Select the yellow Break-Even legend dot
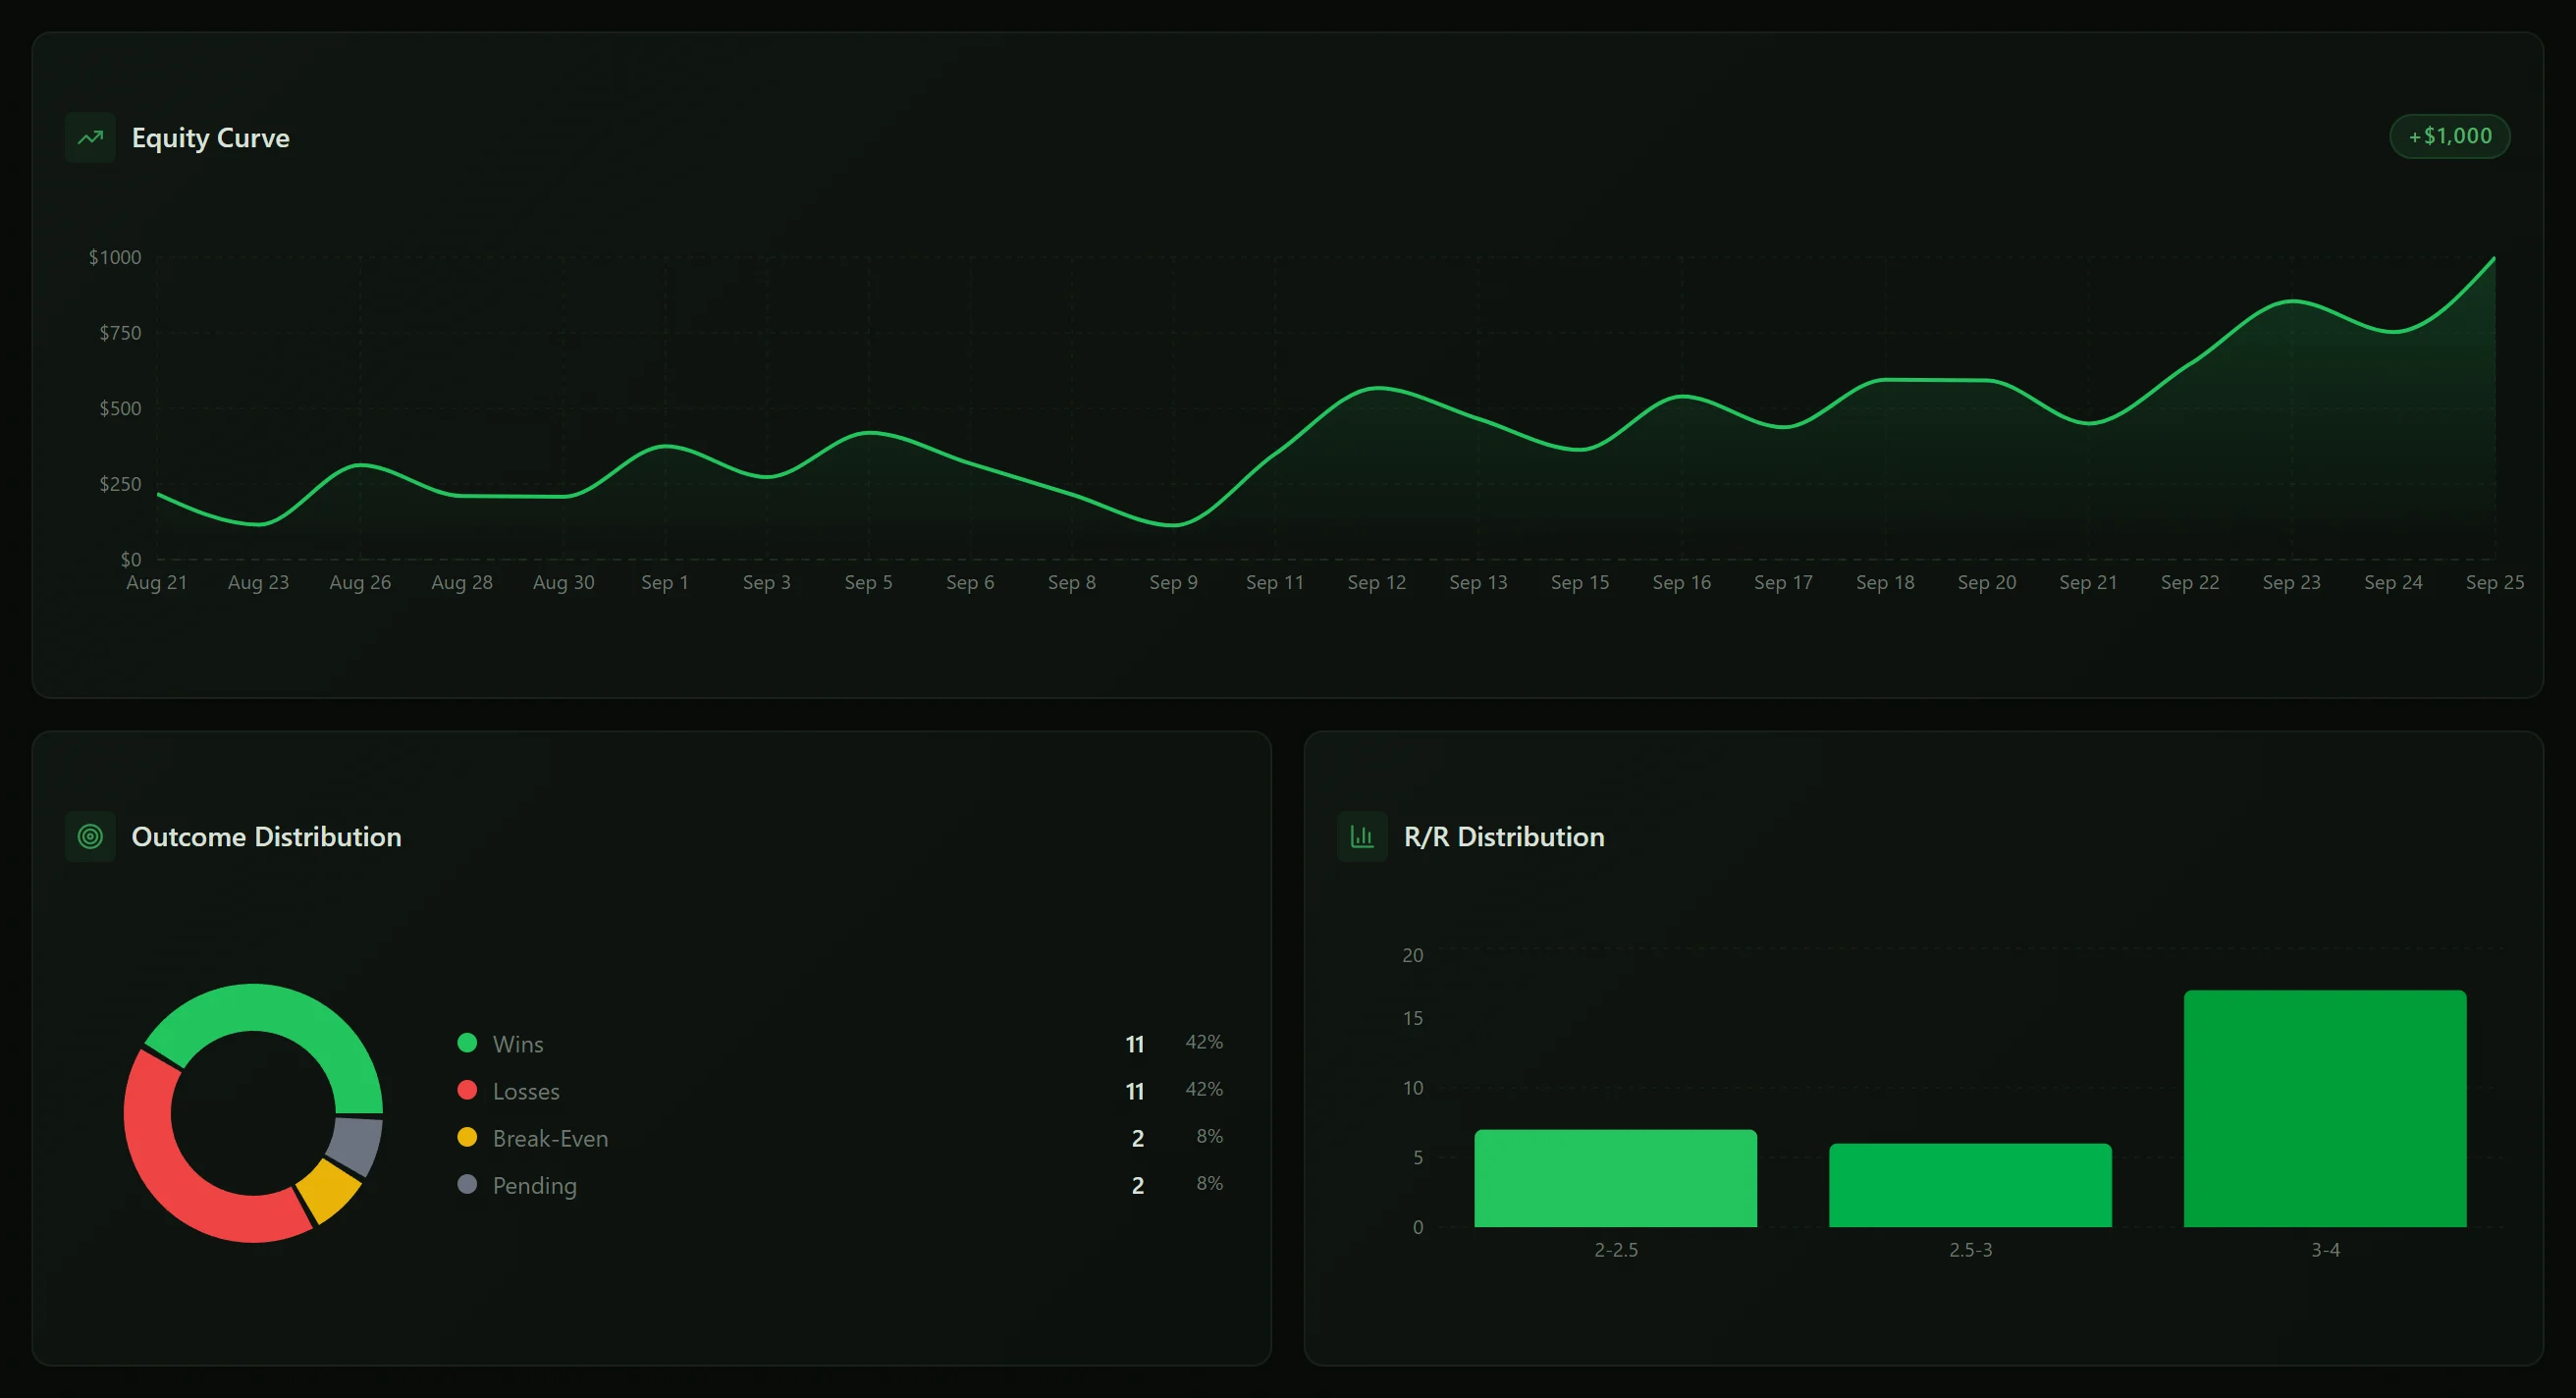Viewport: 2576px width, 1398px height. click(467, 1137)
